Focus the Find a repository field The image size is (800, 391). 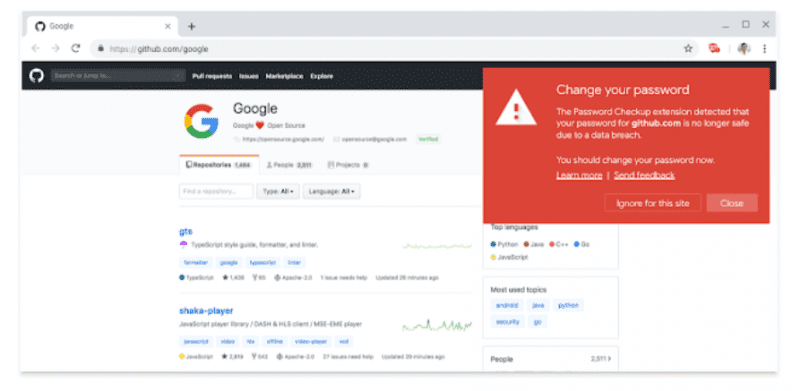point(216,191)
